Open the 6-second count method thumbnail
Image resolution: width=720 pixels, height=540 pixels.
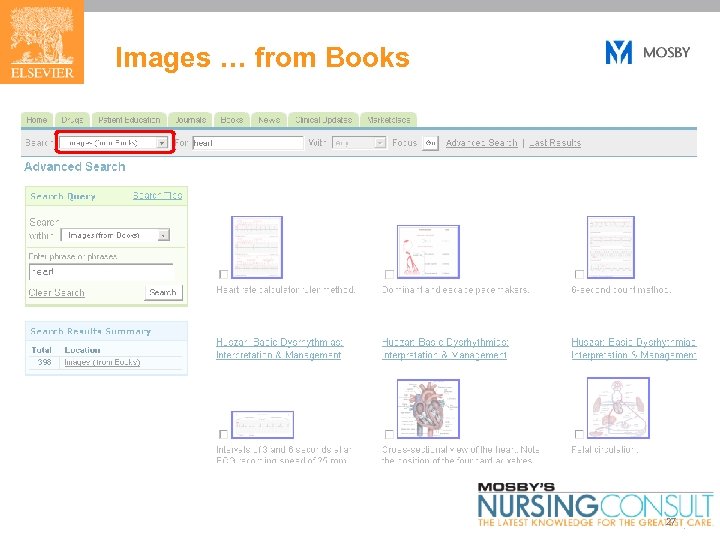(x=611, y=247)
